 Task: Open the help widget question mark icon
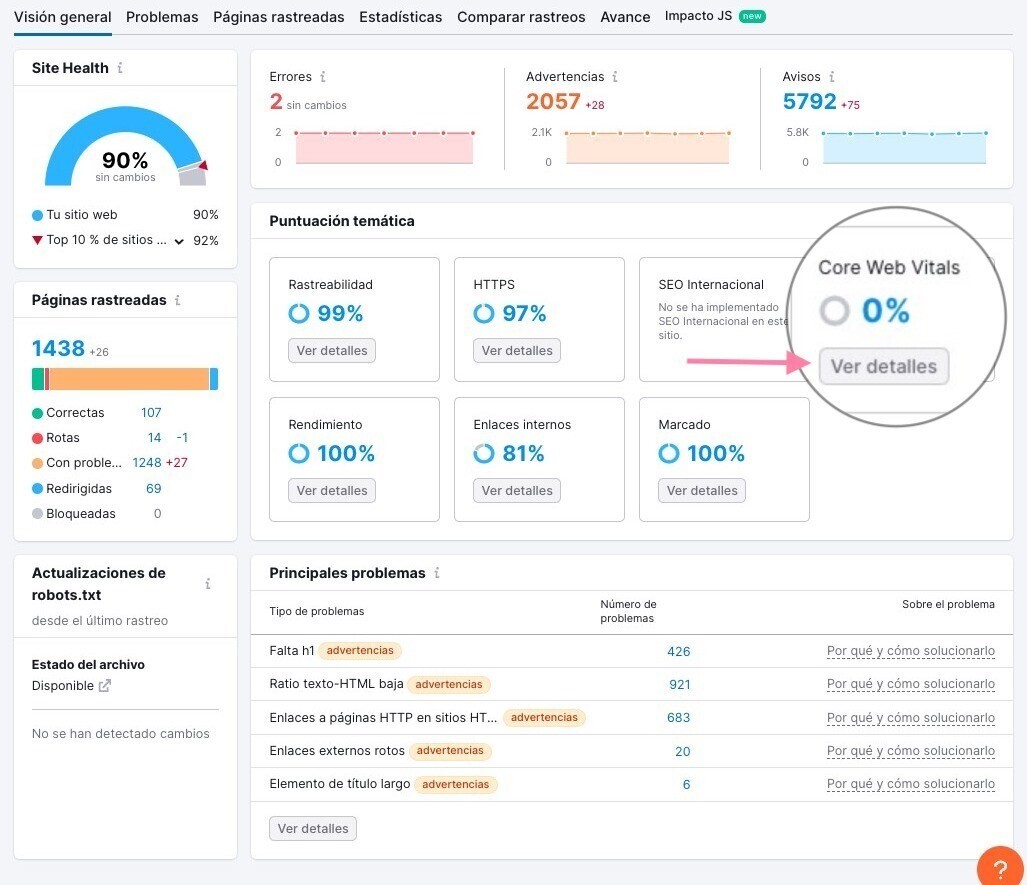point(1001,866)
